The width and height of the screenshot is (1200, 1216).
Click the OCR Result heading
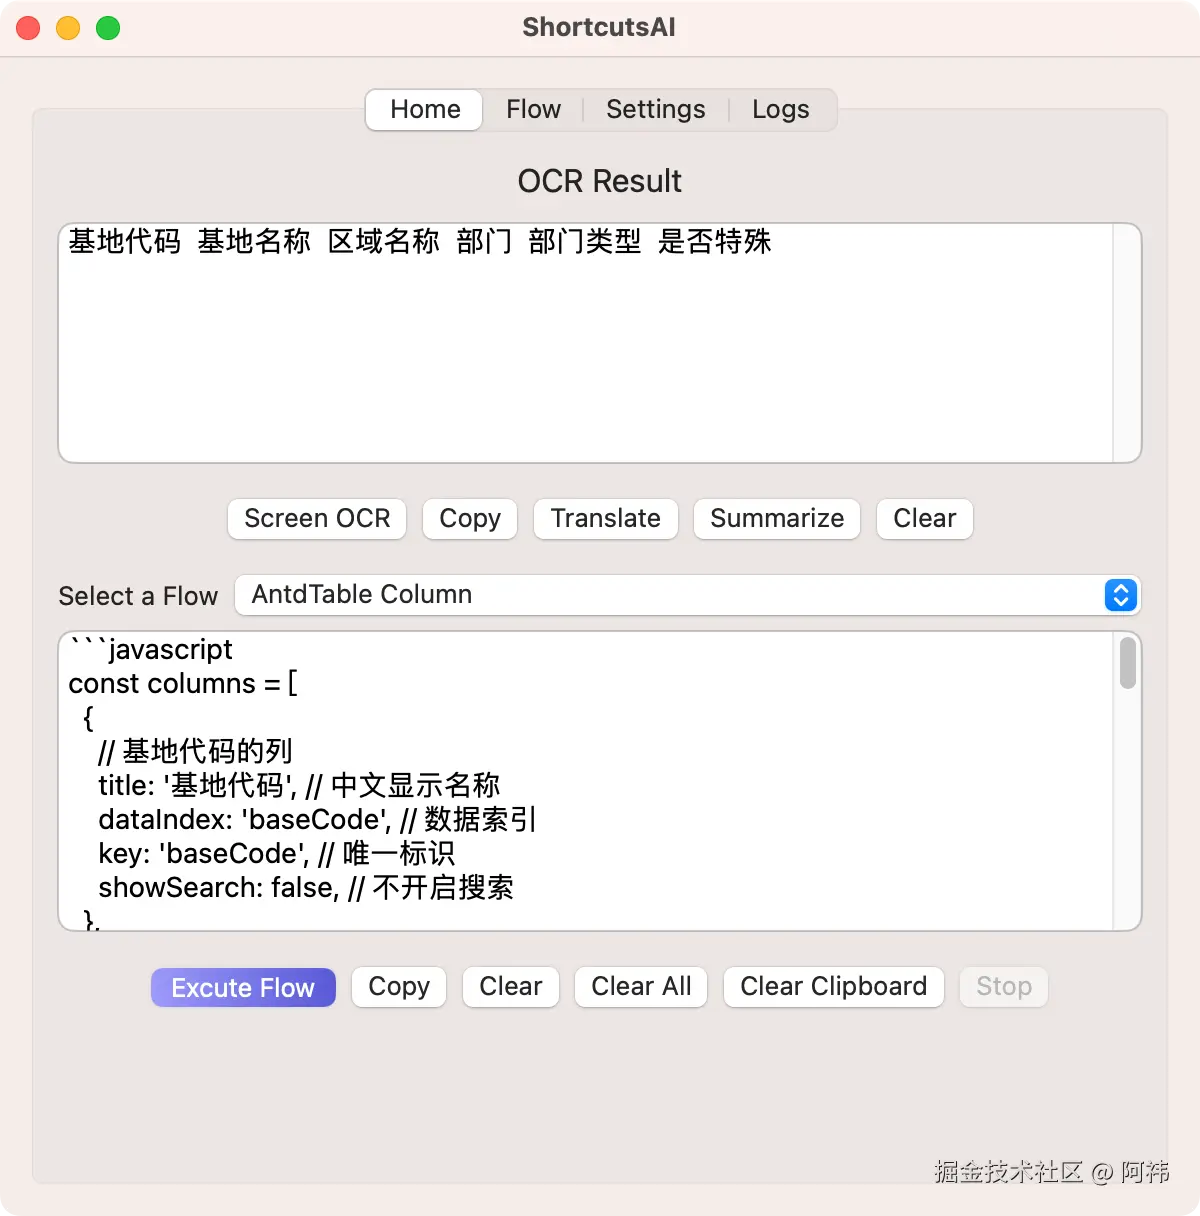click(600, 181)
